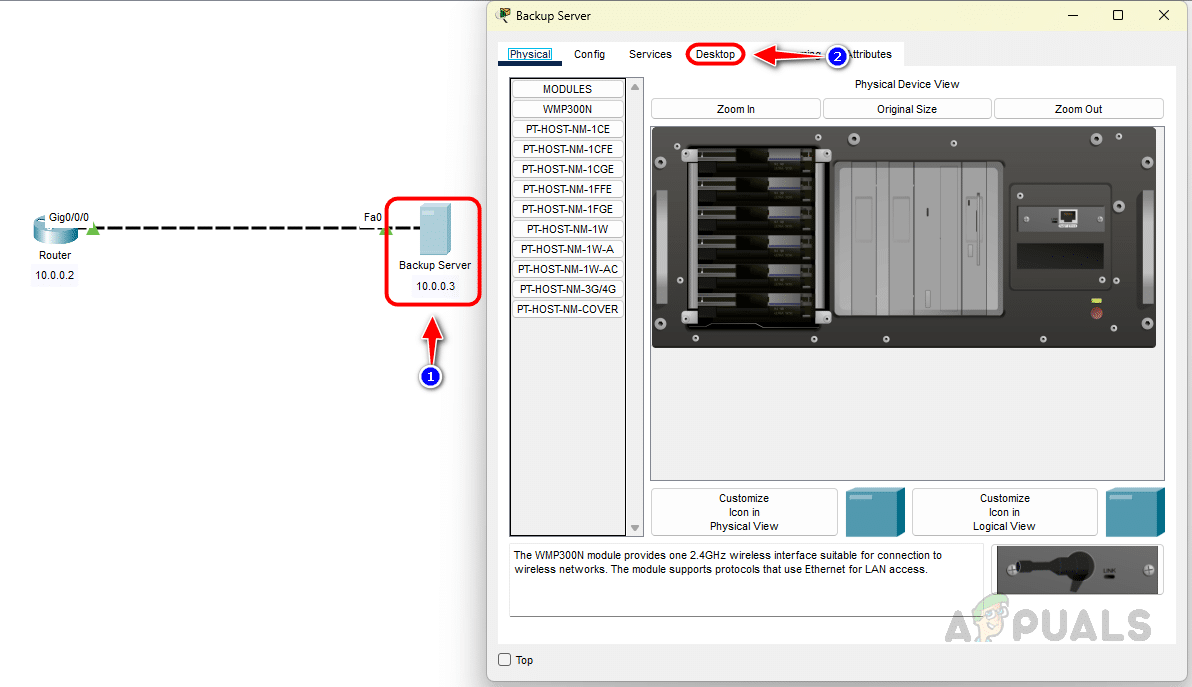
Task: Choose the PT-HOST-NM-3G/4G module
Action: [x=567, y=289]
